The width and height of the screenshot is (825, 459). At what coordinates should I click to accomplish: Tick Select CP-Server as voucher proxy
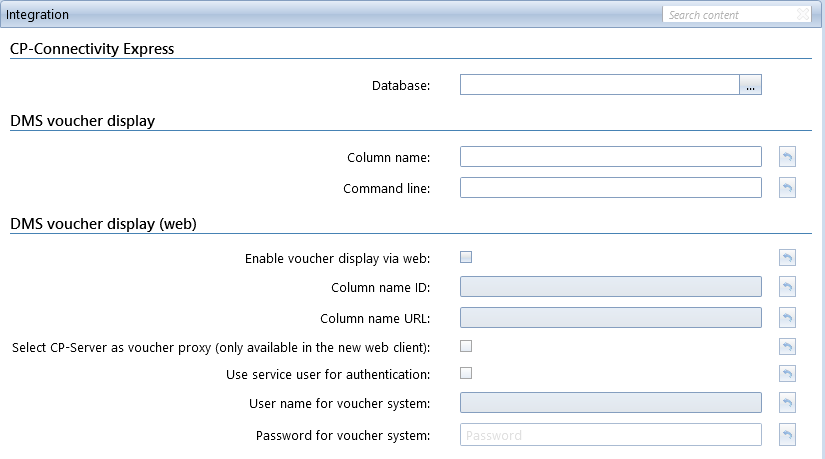[466, 346]
